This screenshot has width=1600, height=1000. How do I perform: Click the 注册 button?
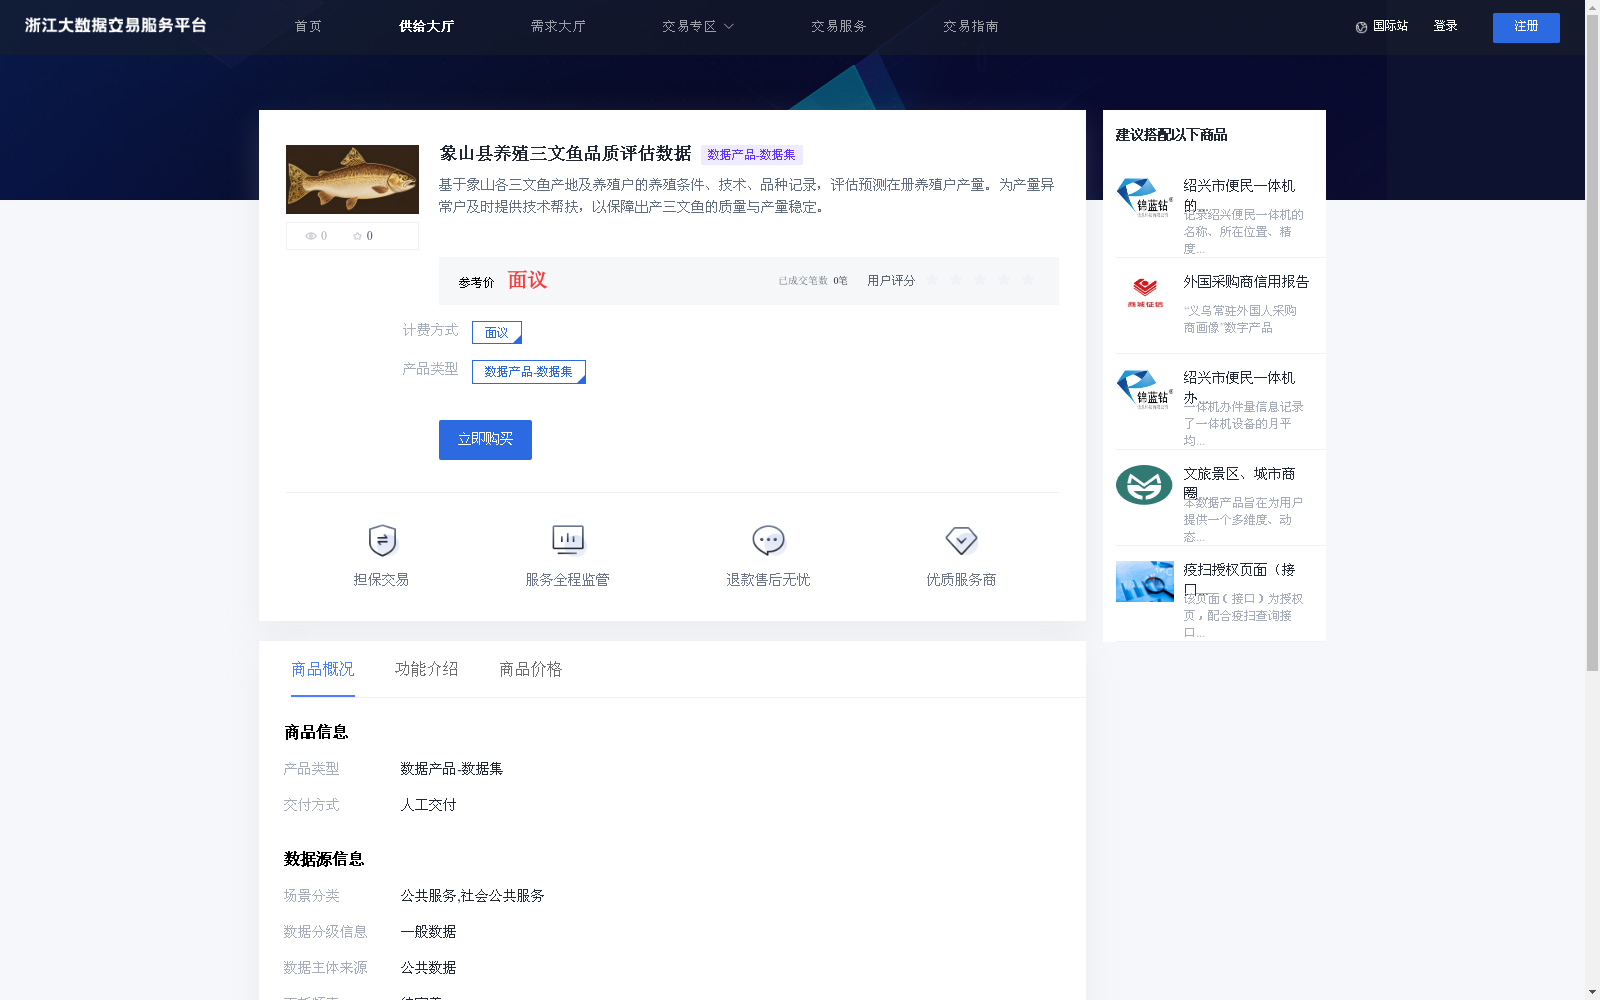[1526, 27]
